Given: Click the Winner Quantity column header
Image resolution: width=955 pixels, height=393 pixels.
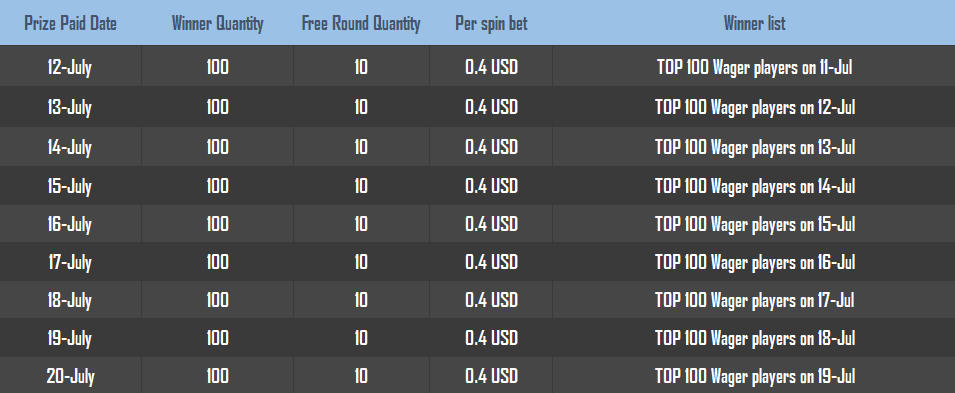Looking at the screenshot, I should coord(217,24).
